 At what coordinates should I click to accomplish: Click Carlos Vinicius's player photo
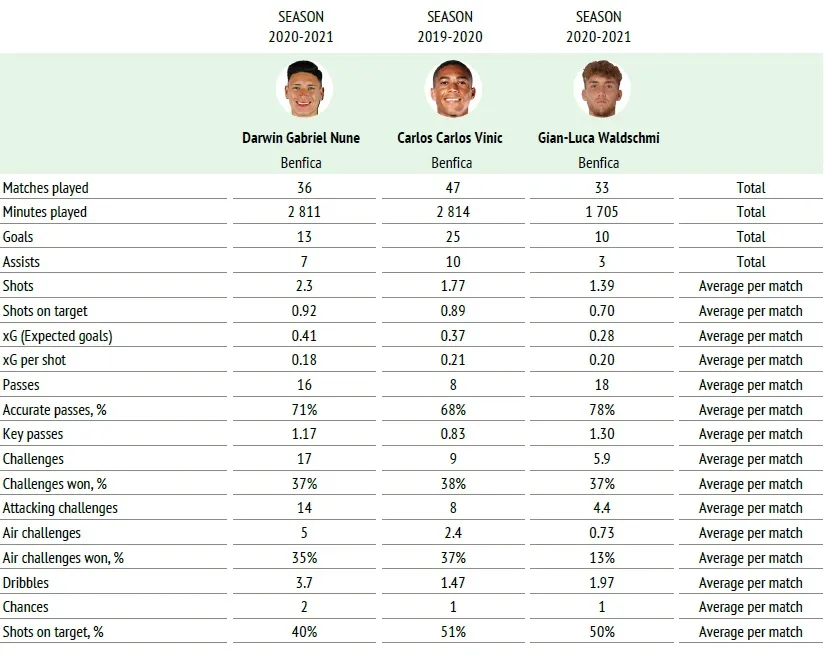451,89
